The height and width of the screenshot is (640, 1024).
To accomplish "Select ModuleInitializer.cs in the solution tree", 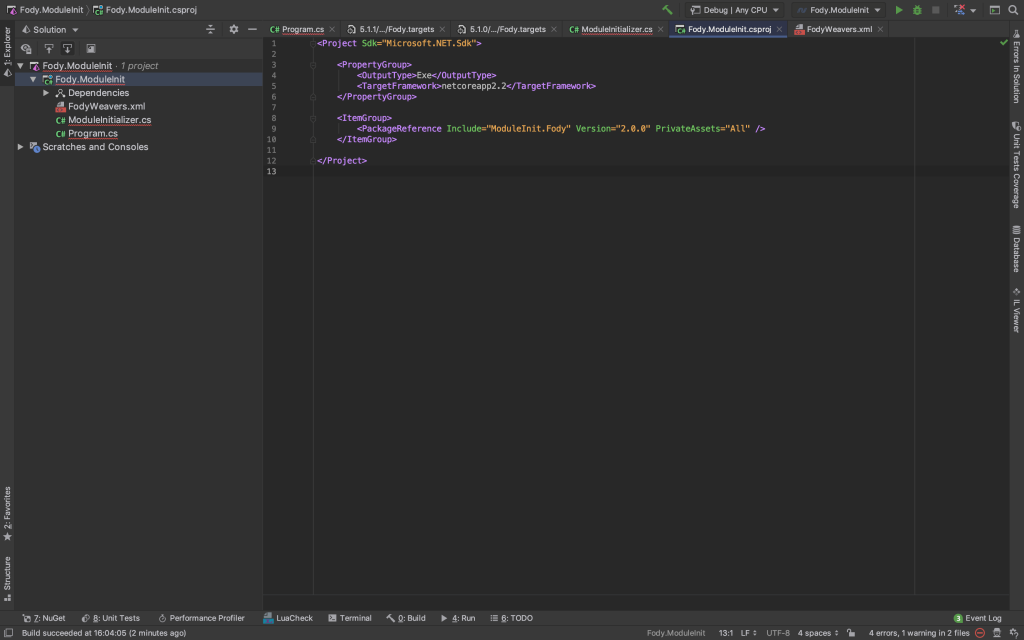I will click(109, 120).
